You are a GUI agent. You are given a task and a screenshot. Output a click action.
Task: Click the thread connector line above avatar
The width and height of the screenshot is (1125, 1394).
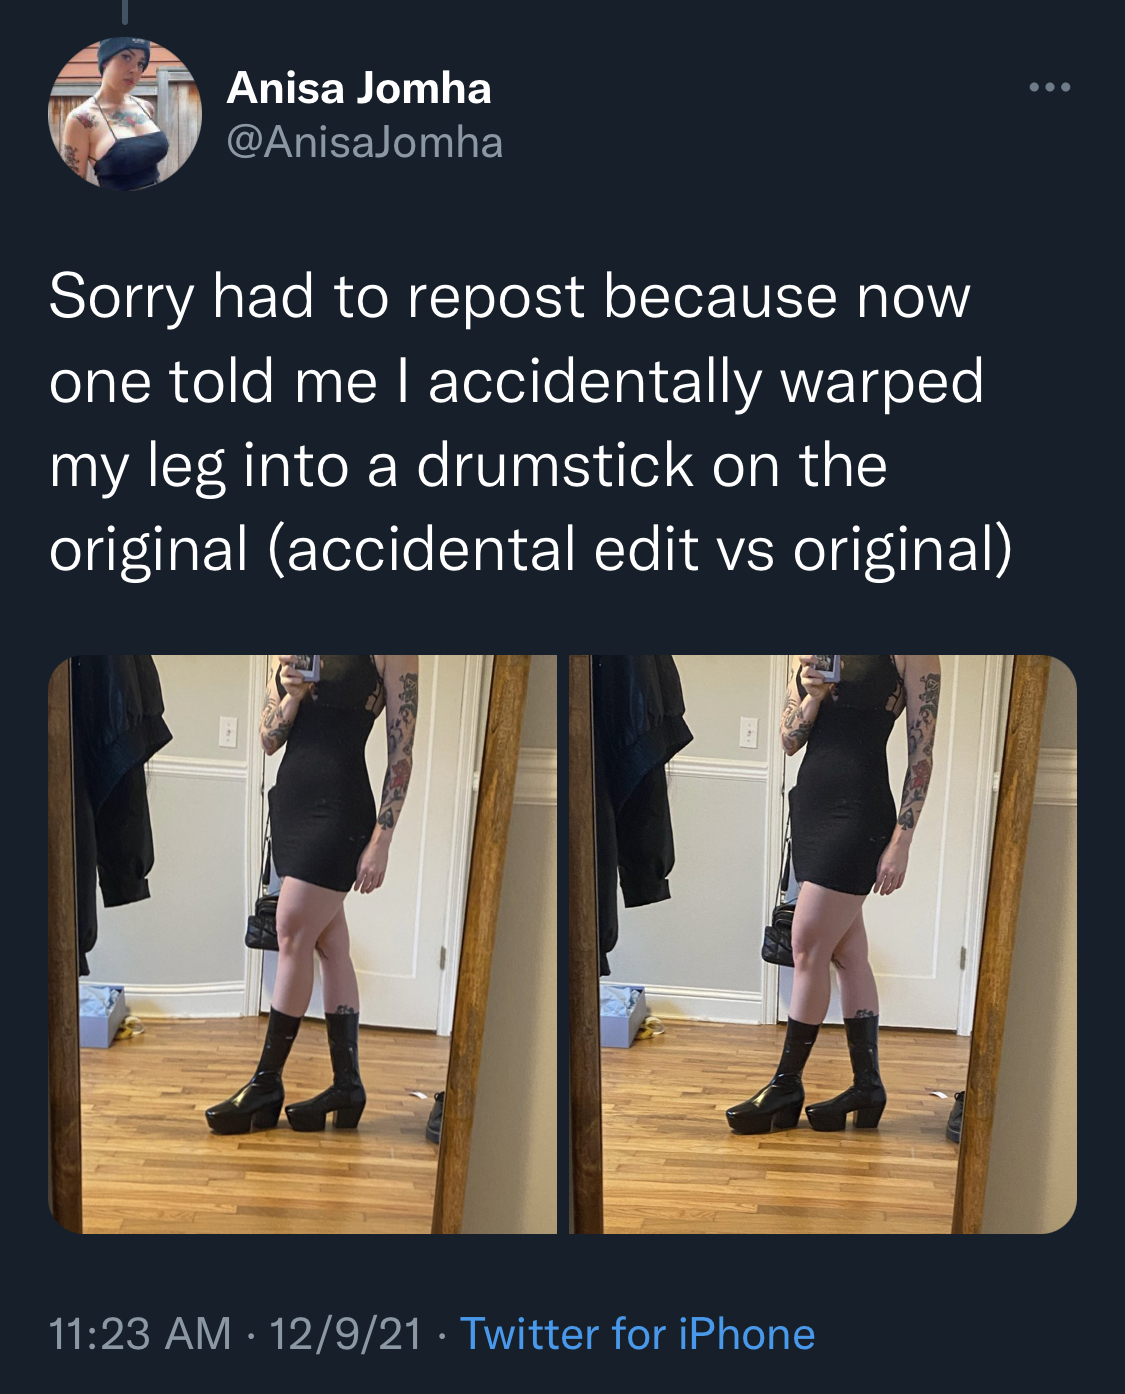tap(124, 11)
